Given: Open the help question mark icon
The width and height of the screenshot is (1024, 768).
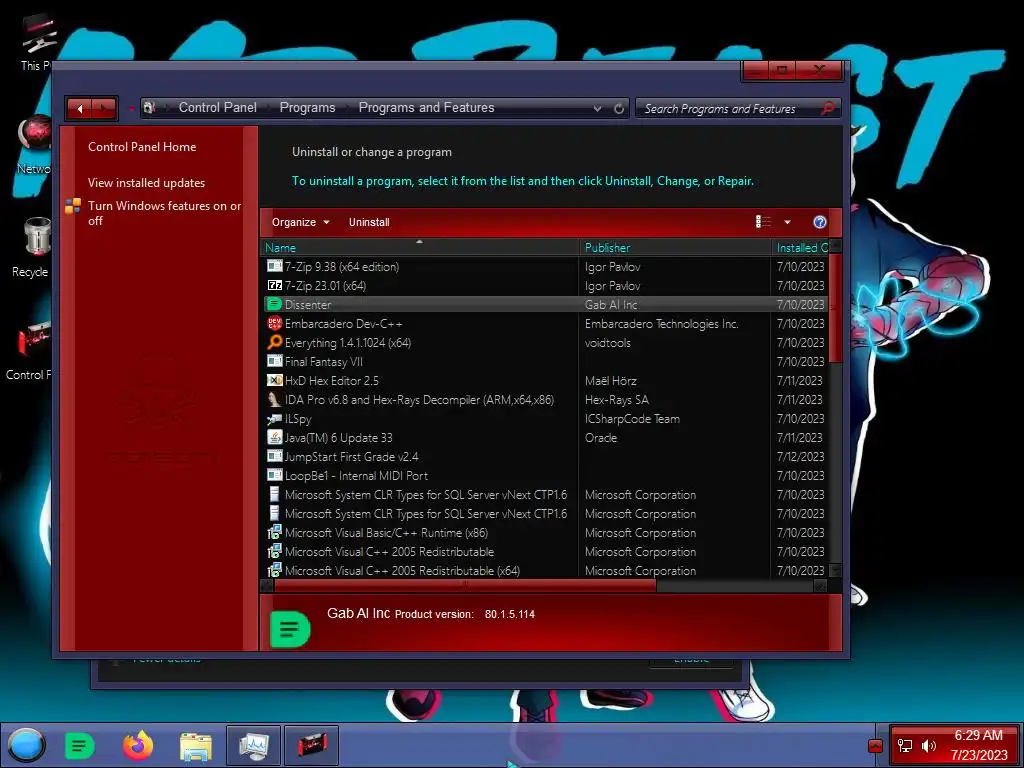Looking at the screenshot, I should pos(820,222).
